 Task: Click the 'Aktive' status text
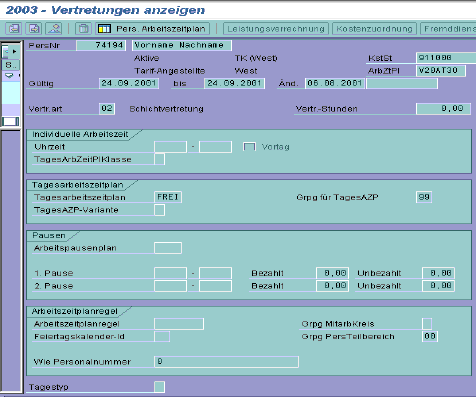coord(146,58)
